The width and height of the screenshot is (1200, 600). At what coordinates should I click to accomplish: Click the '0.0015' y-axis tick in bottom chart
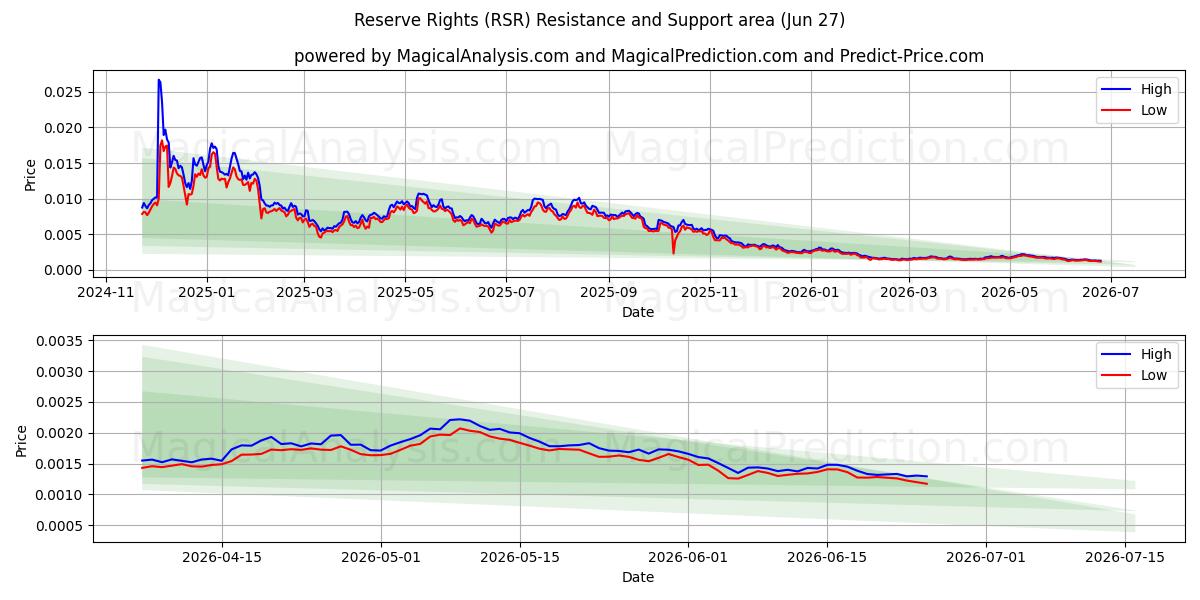pyautogui.click(x=61, y=464)
